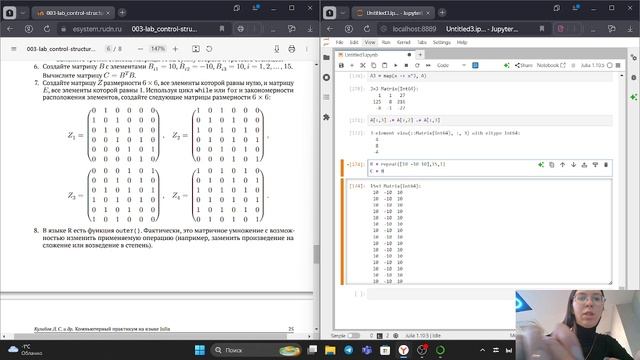This screenshot has width=640, height=360.
Task: Bookmark the PDF page in left browser
Action: (x=222, y=29)
